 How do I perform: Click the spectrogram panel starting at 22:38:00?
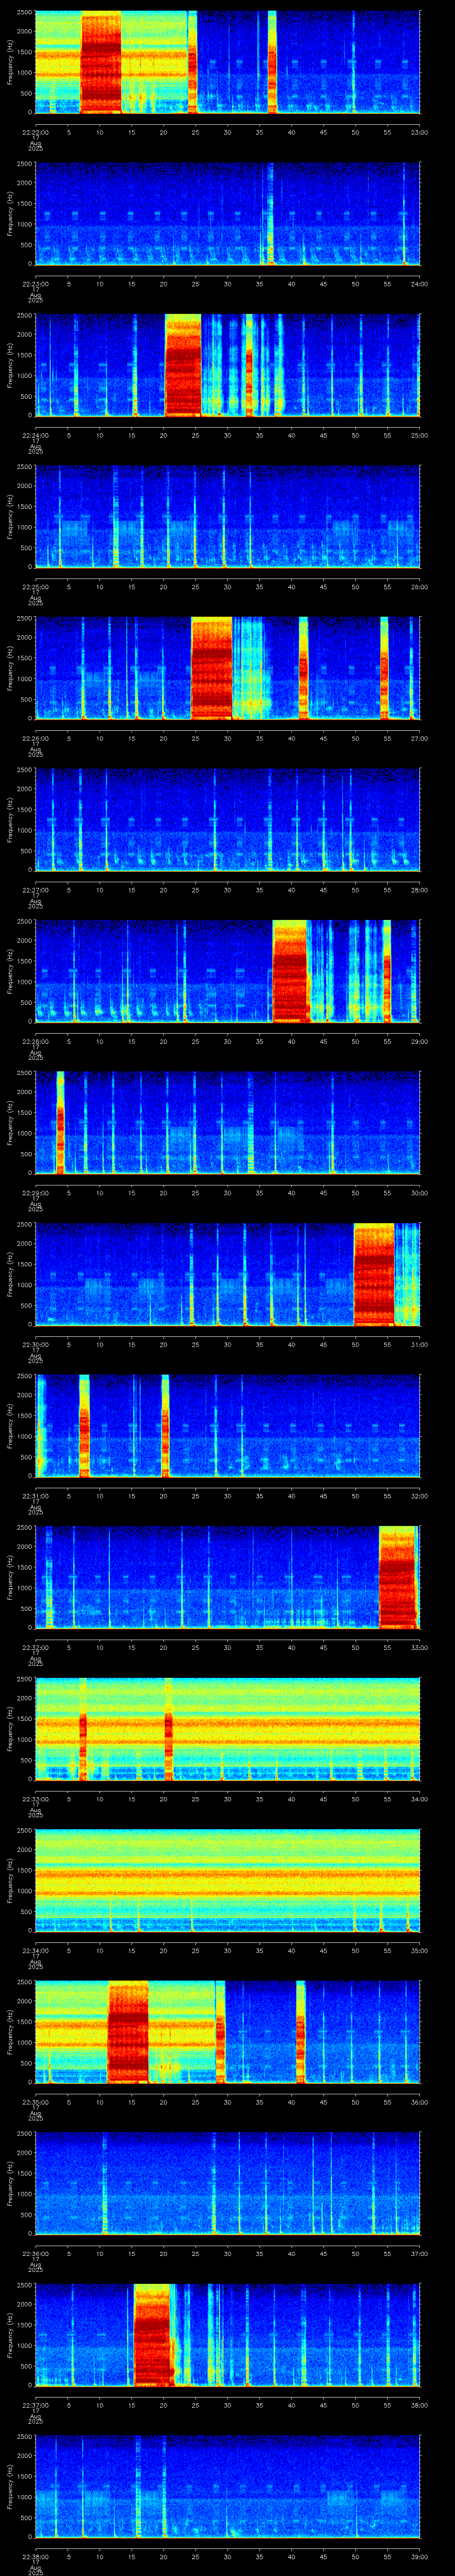click(228, 2486)
